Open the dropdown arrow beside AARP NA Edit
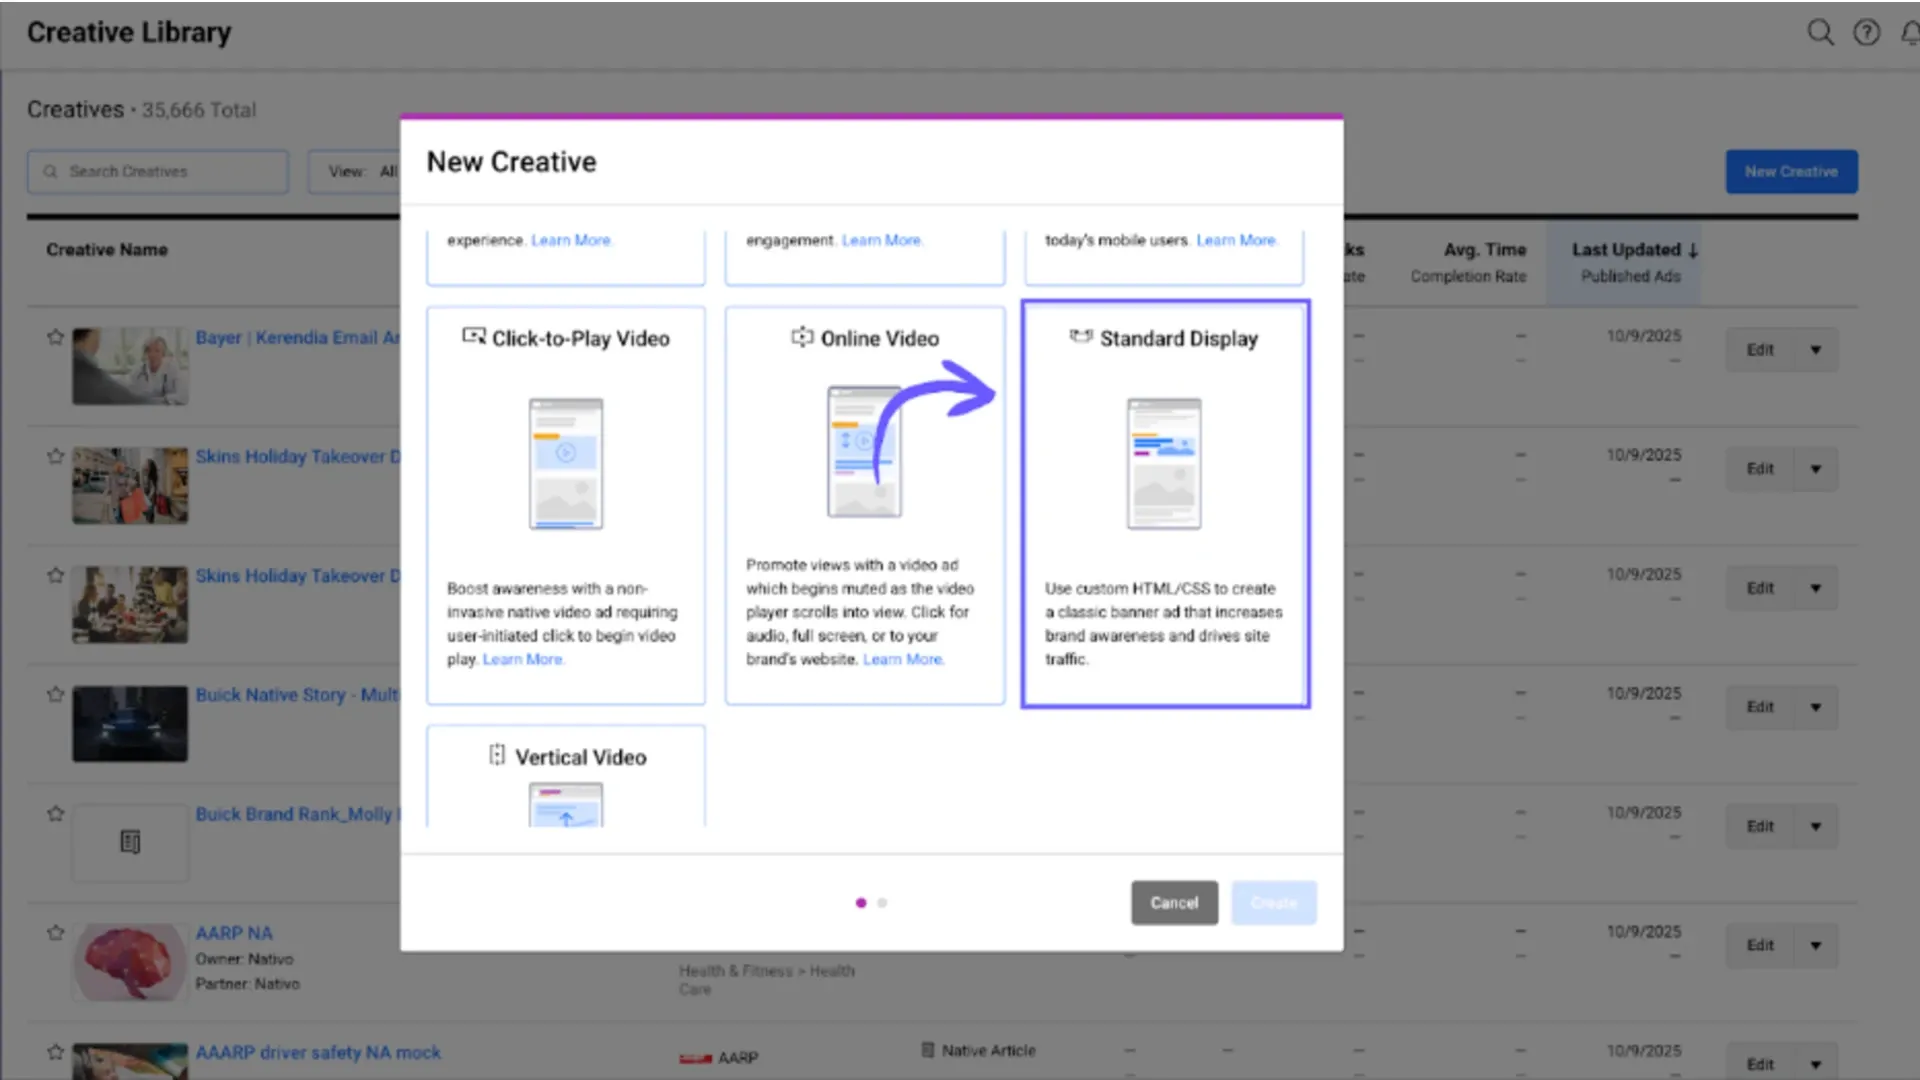Image resolution: width=1920 pixels, height=1080 pixels. coord(1815,945)
